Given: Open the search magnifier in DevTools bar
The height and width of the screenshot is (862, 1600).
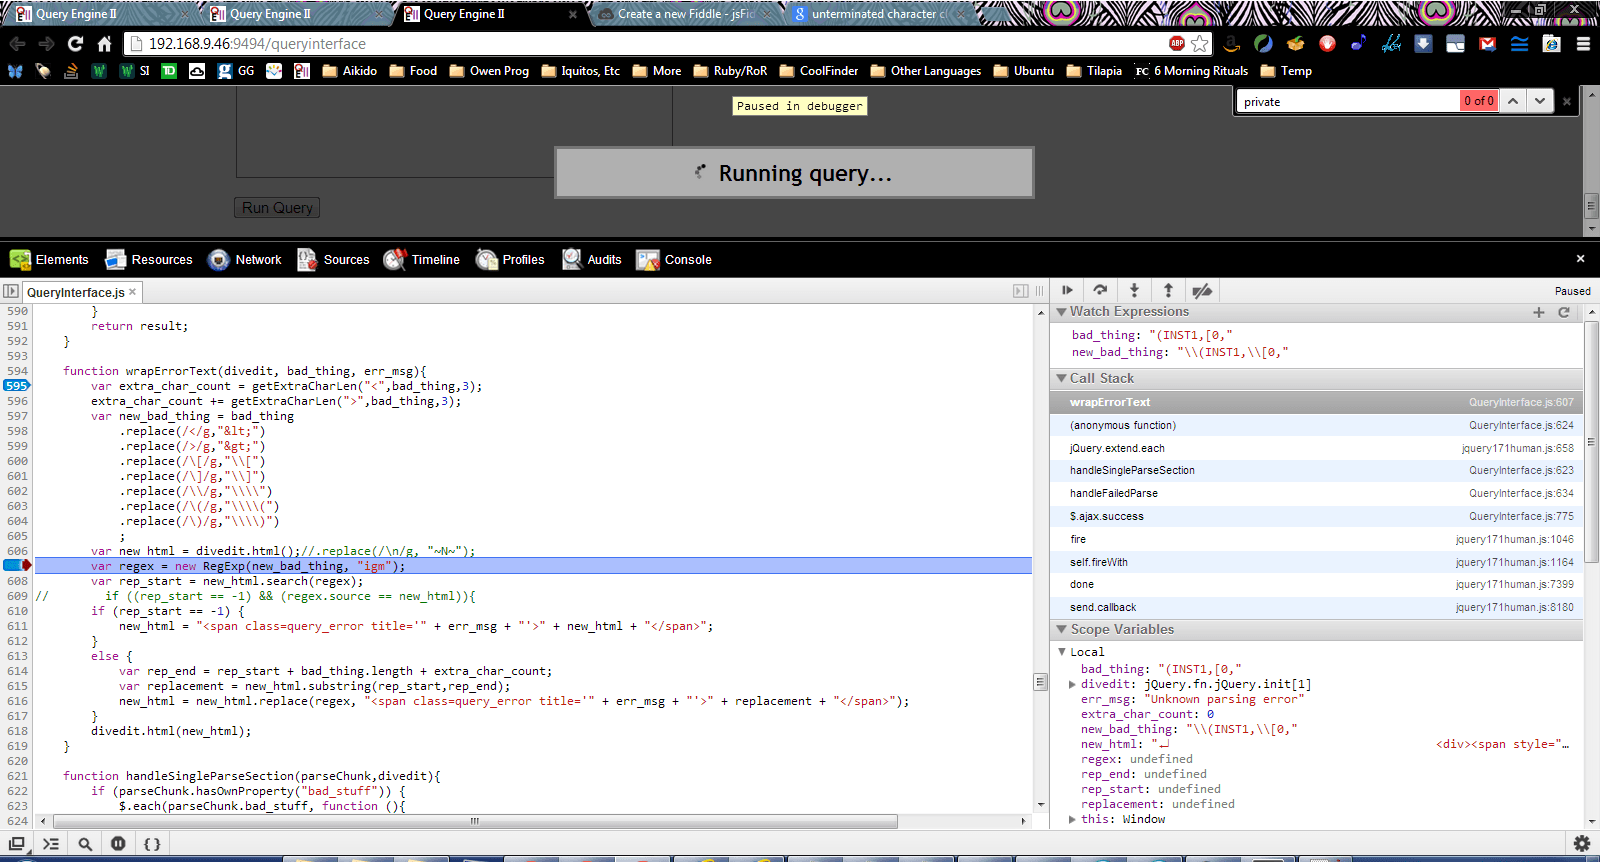Looking at the screenshot, I should [x=85, y=844].
